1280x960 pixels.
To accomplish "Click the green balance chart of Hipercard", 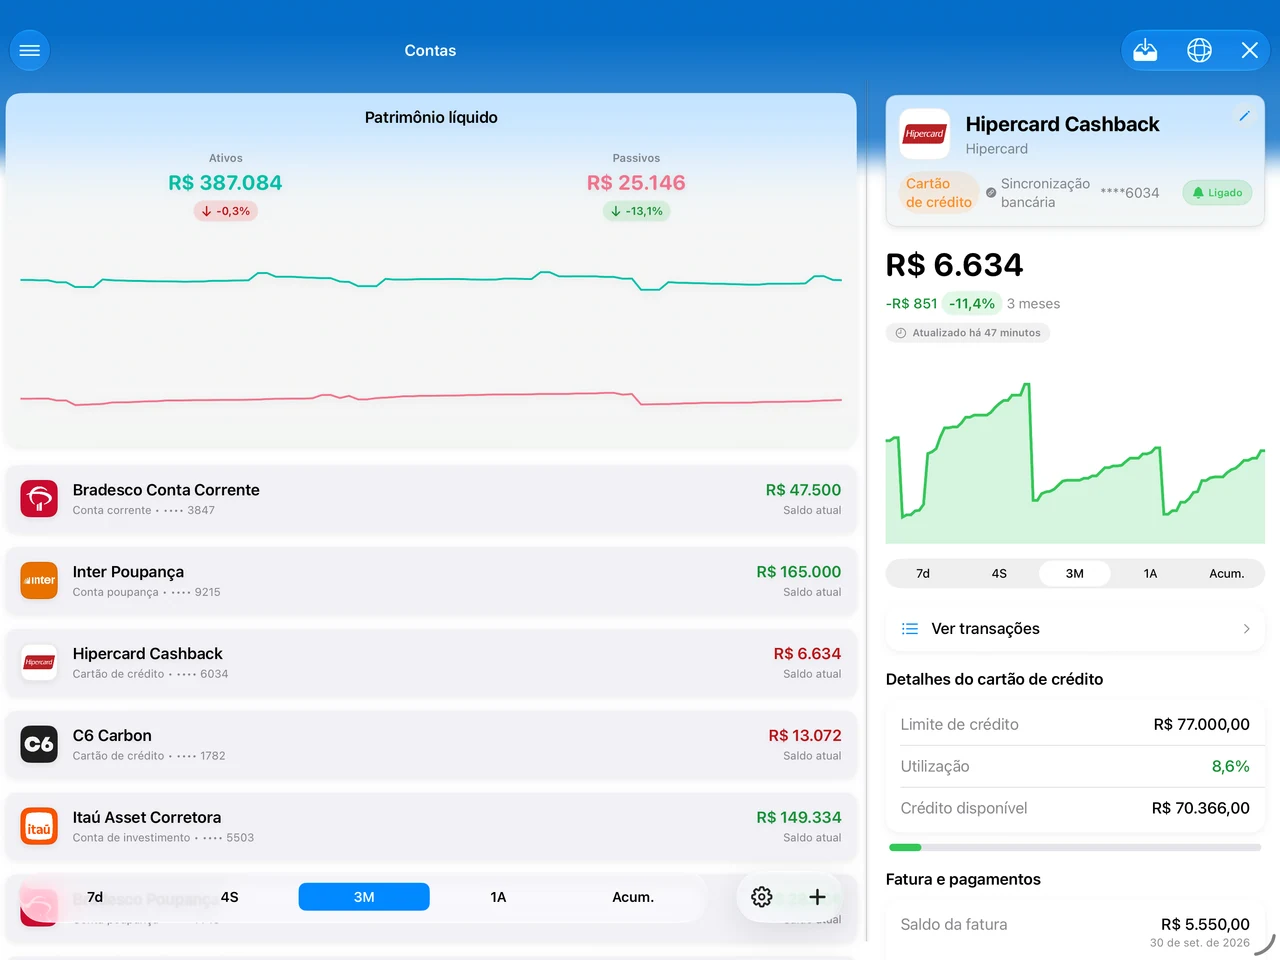I will click(x=1075, y=463).
